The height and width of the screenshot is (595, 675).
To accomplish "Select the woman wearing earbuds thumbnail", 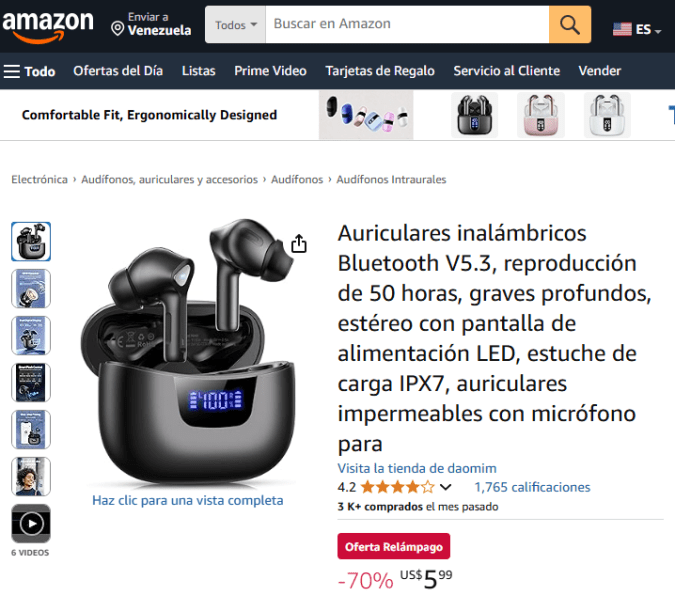I will pyautogui.click(x=31, y=477).
